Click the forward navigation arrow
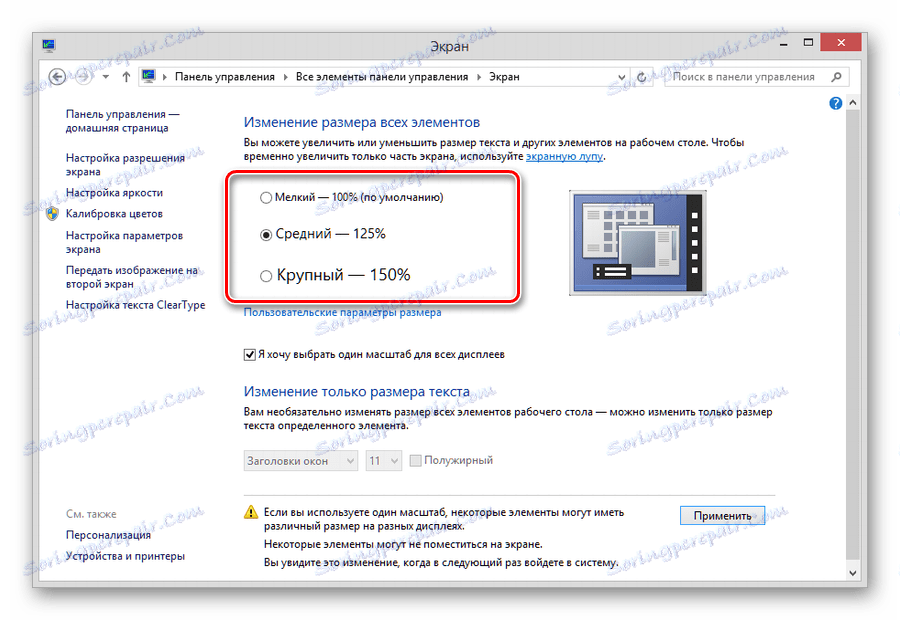Screen dimensions: 900x620 [82, 76]
